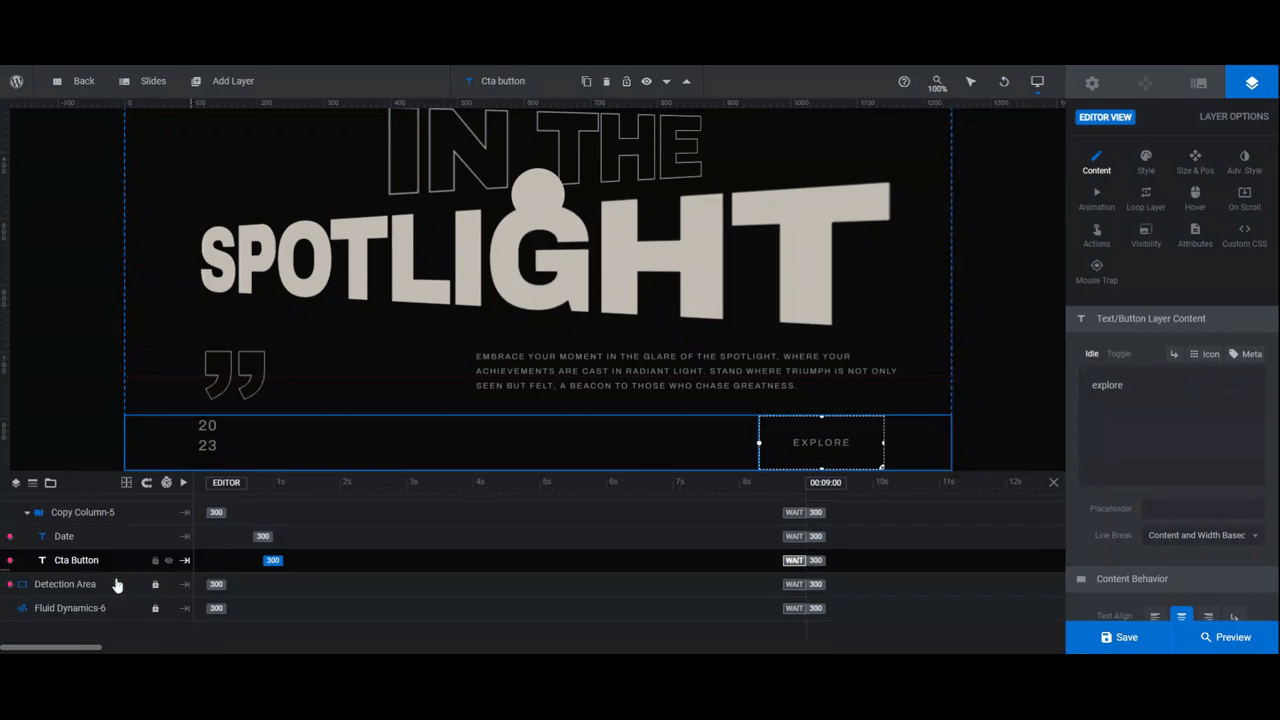Toggle lock for selected layer in top toolbar

[626, 81]
